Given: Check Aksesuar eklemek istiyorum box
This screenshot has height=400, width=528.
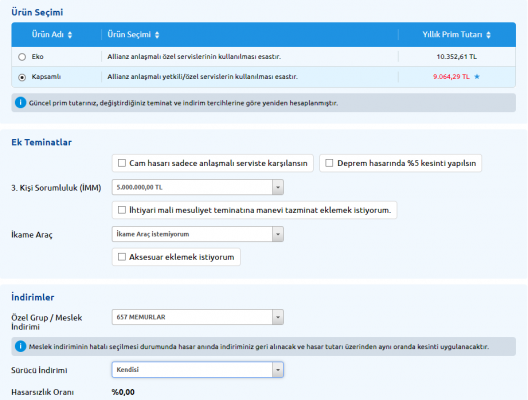Looking at the screenshot, I should tap(122, 257).
